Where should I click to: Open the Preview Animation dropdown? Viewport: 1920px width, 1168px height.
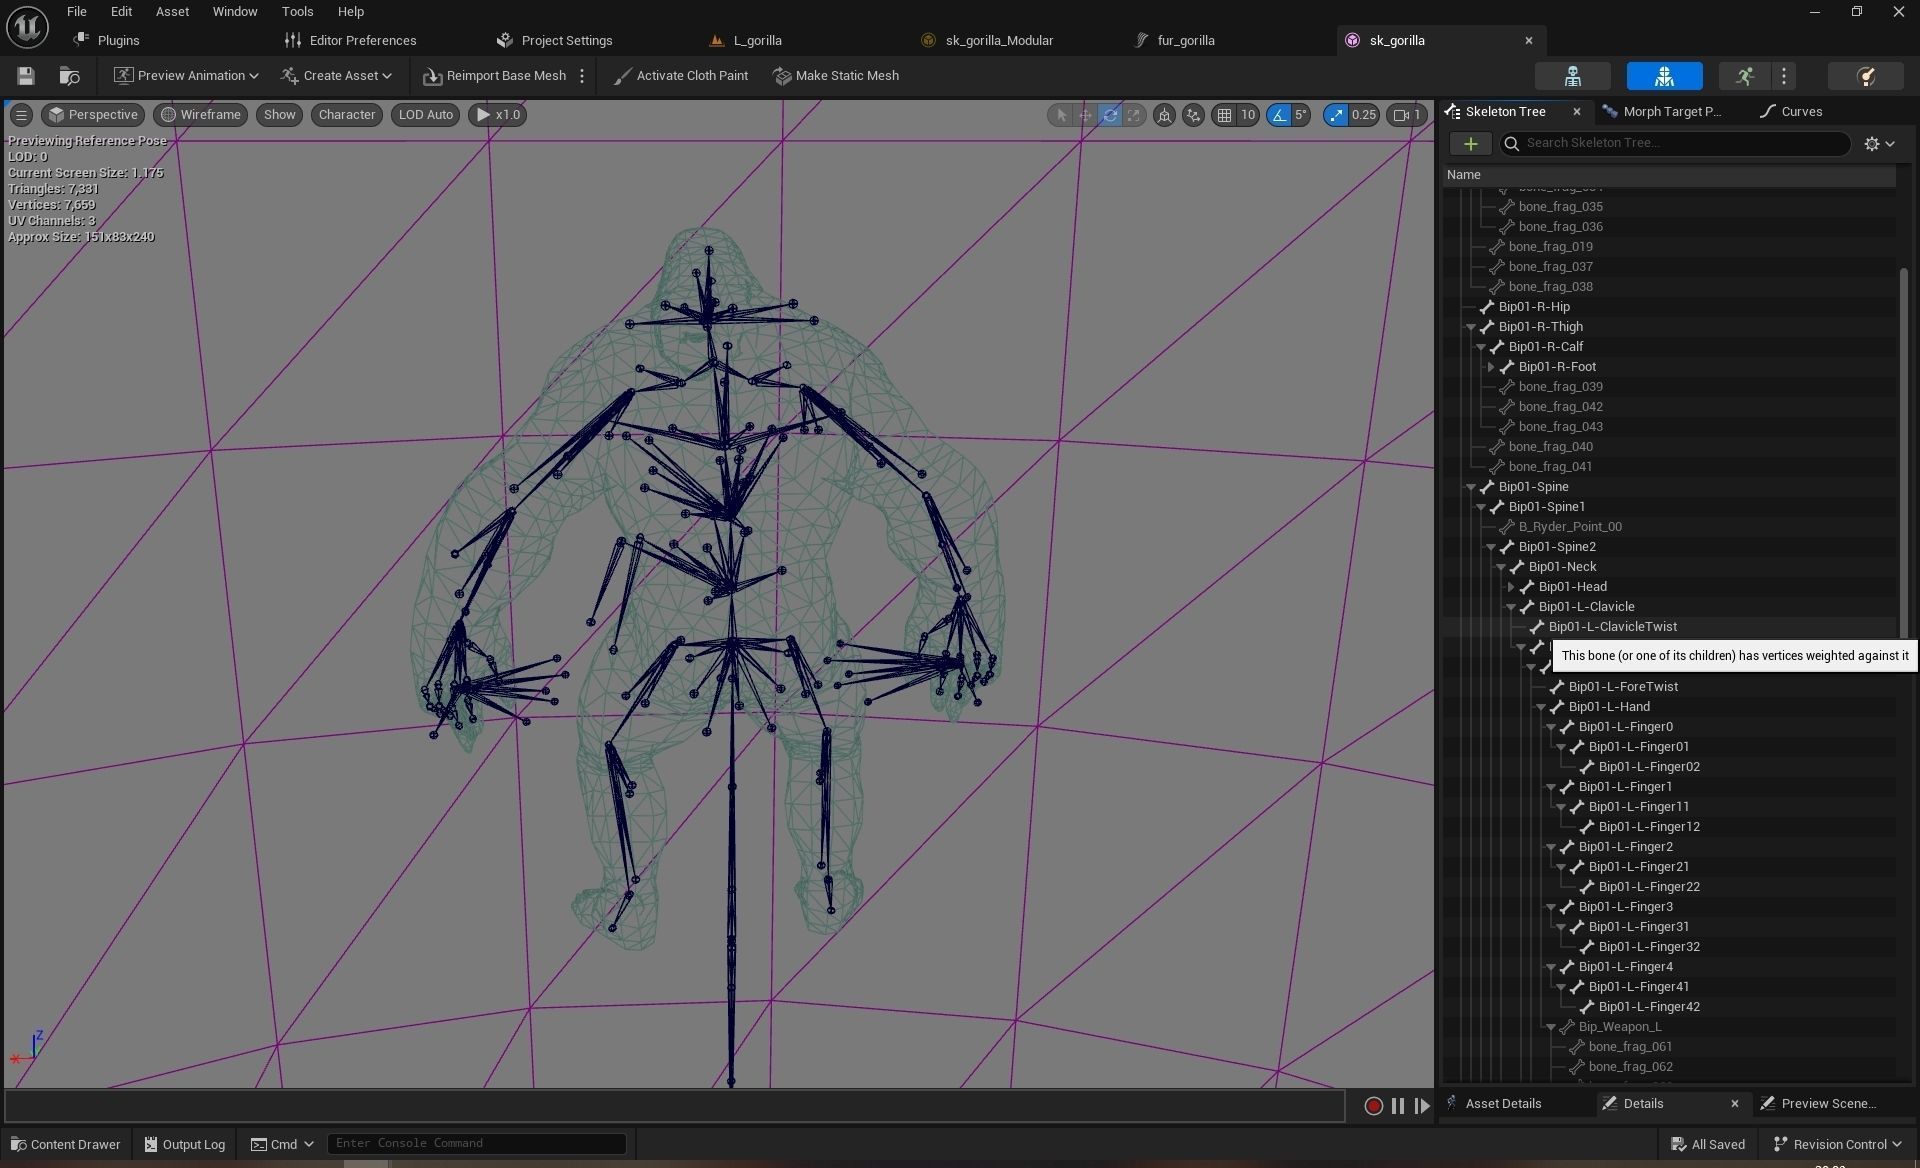(x=186, y=76)
